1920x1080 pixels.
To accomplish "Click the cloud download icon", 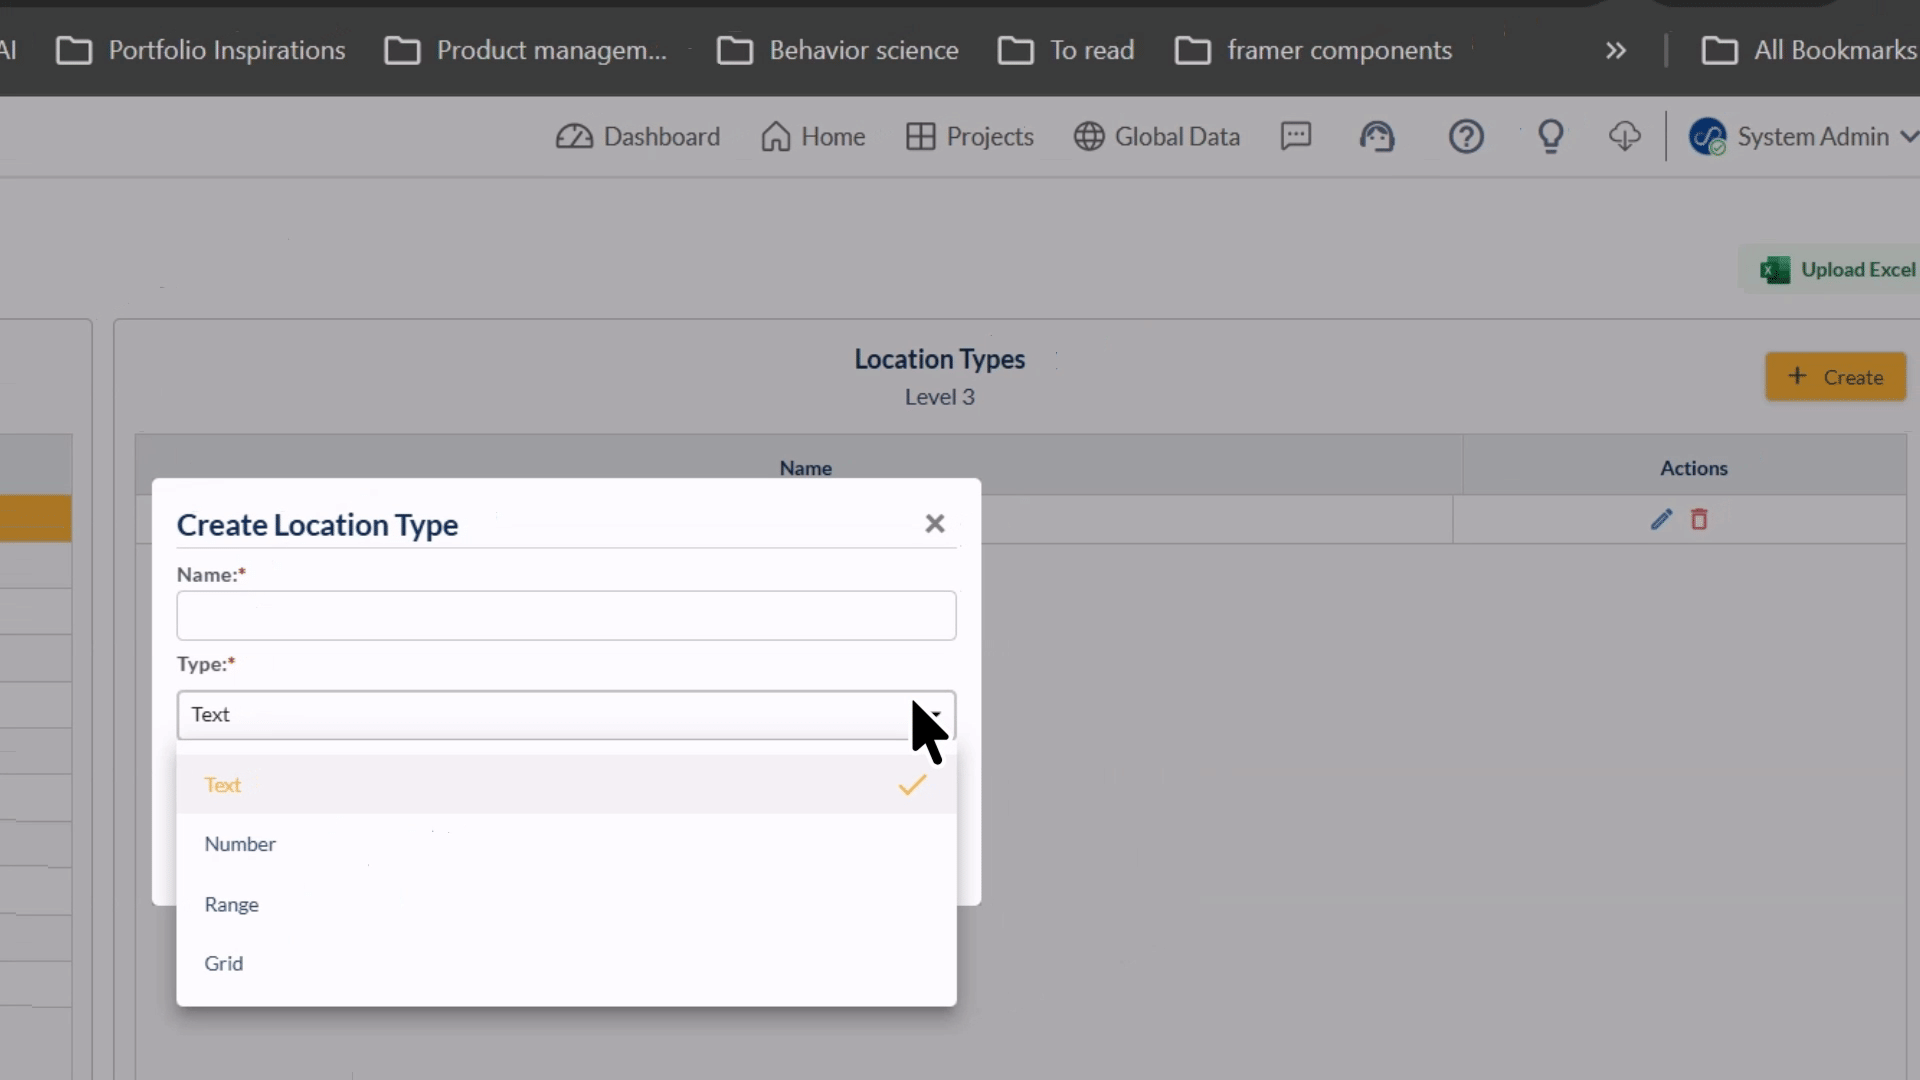I will tap(1625, 136).
